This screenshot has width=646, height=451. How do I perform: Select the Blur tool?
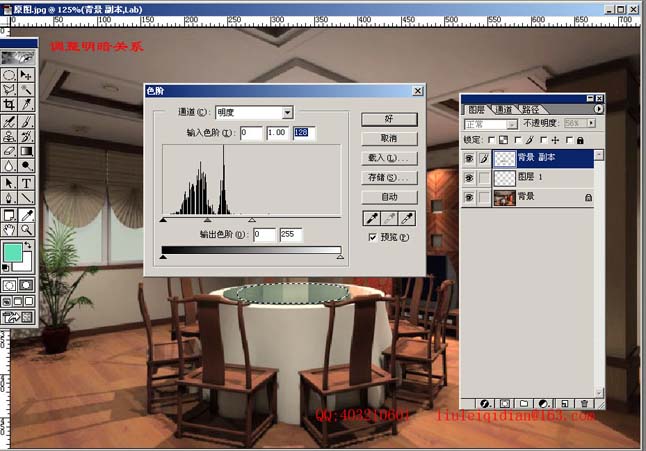(9, 166)
